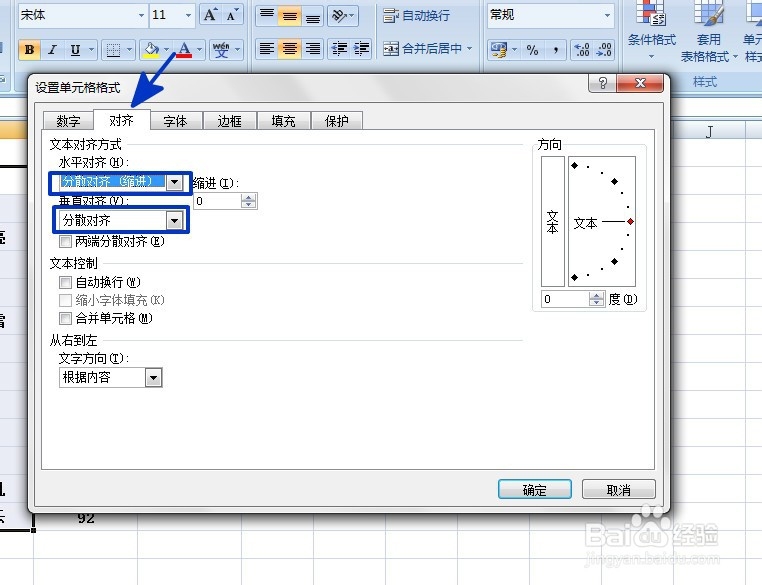The width and height of the screenshot is (762, 585).
Task: Decrease decimal places icon
Action: tap(604, 50)
